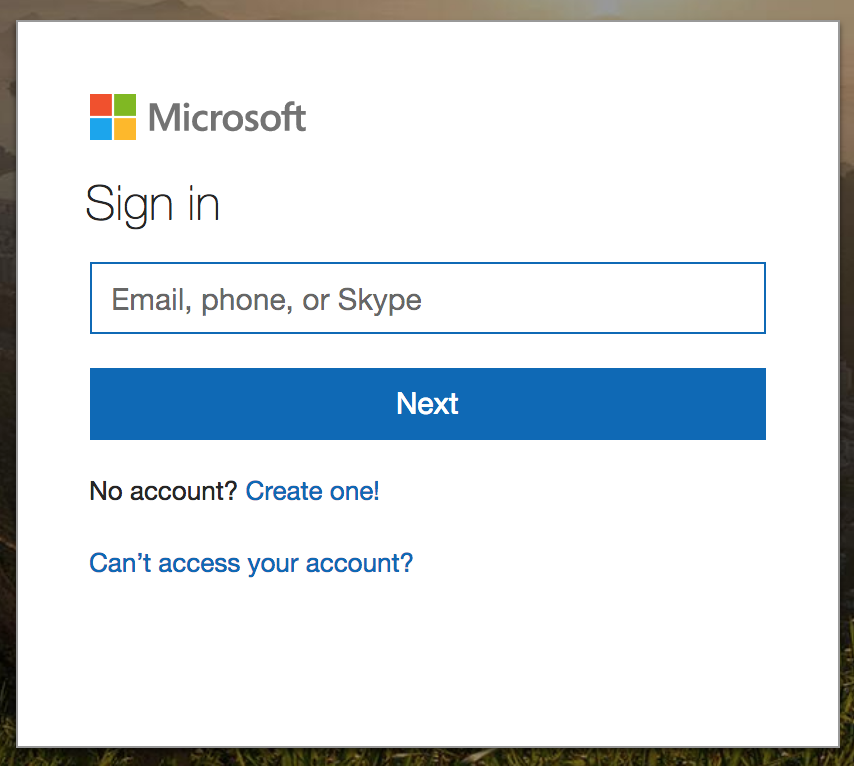Image resolution: width=854 pixels, height=766 pixels.
Task: Click the background photo above the dialog
Action: click(427, 9)
